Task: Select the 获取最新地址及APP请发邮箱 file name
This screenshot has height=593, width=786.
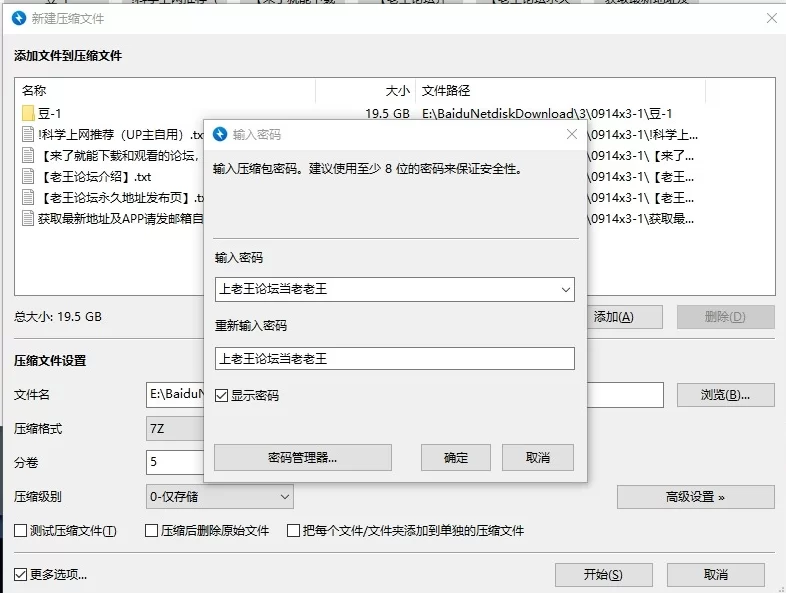Action: (x=120, y=219)
